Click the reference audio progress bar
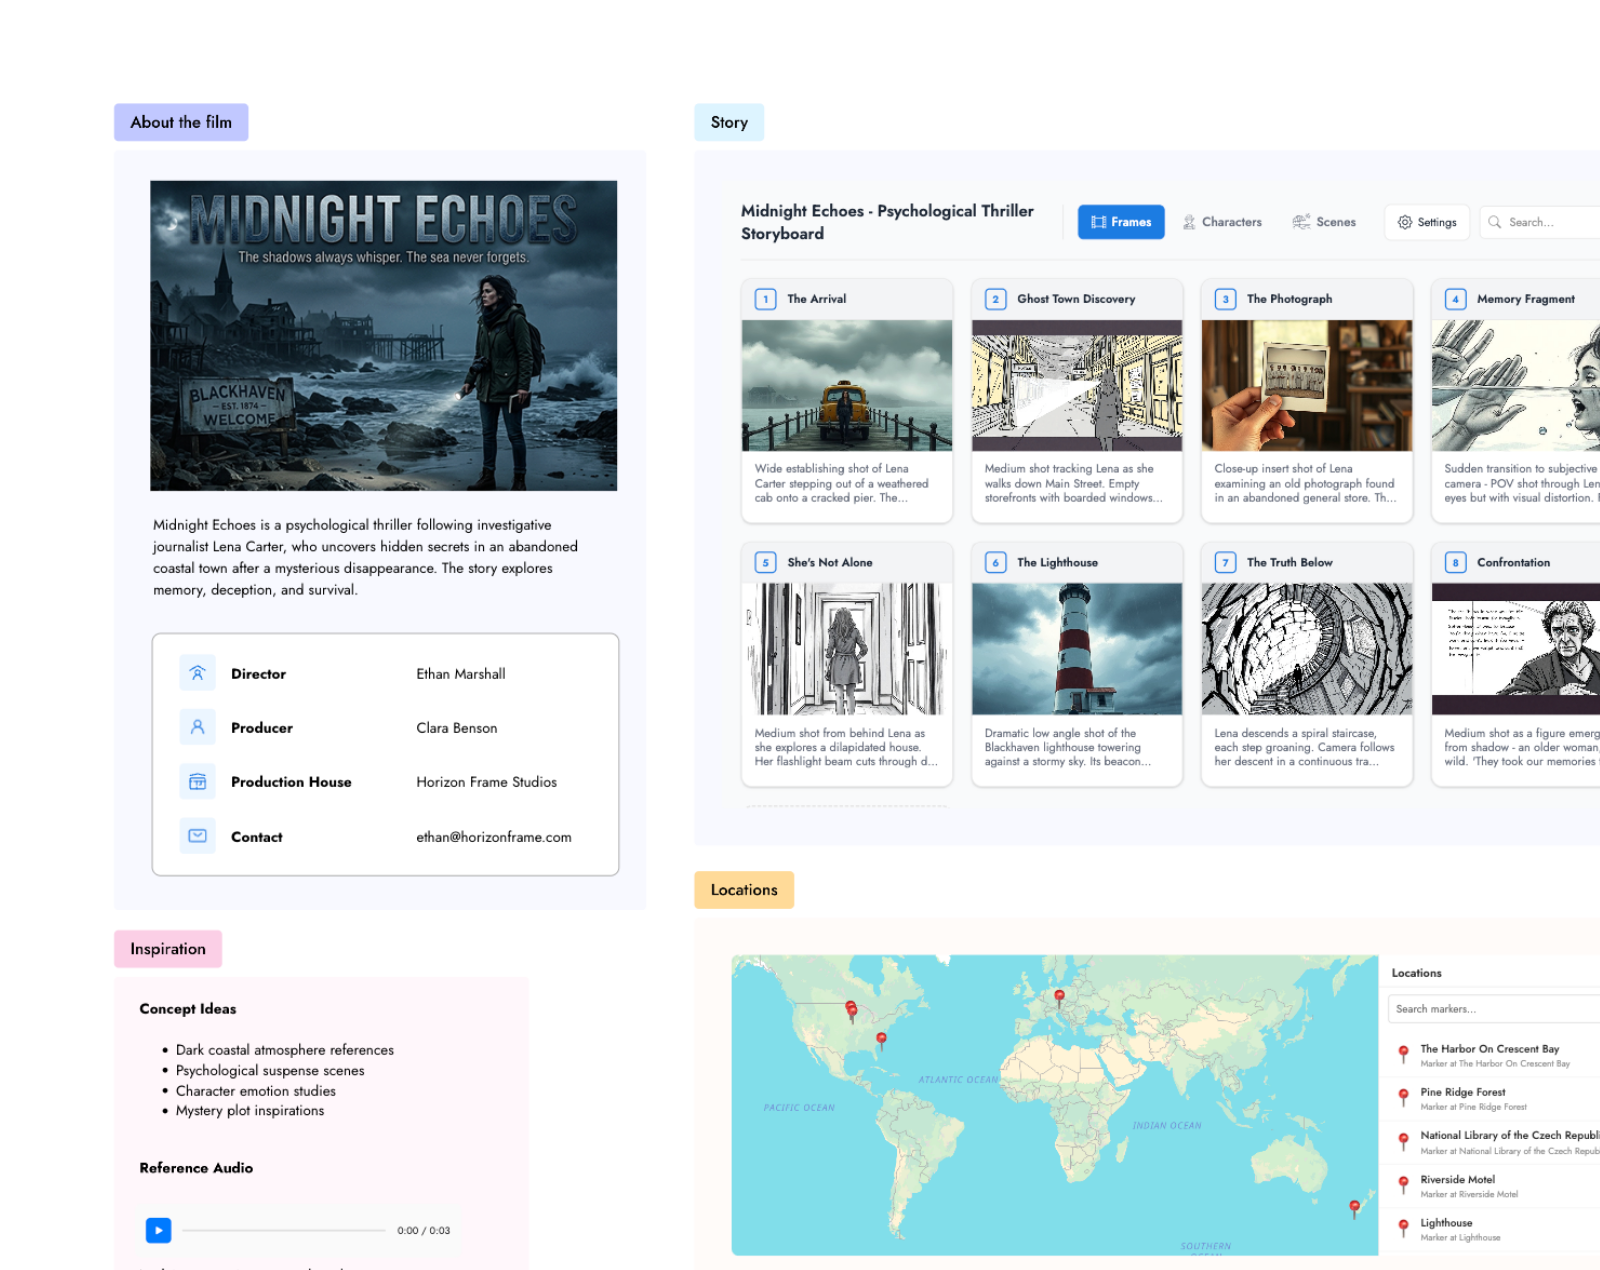1600x1270 pixels. [284, 1230]
